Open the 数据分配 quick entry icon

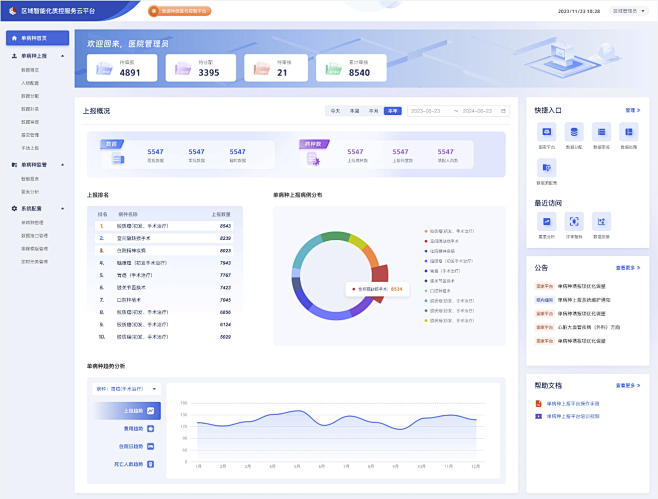click(x=574, y=131)
